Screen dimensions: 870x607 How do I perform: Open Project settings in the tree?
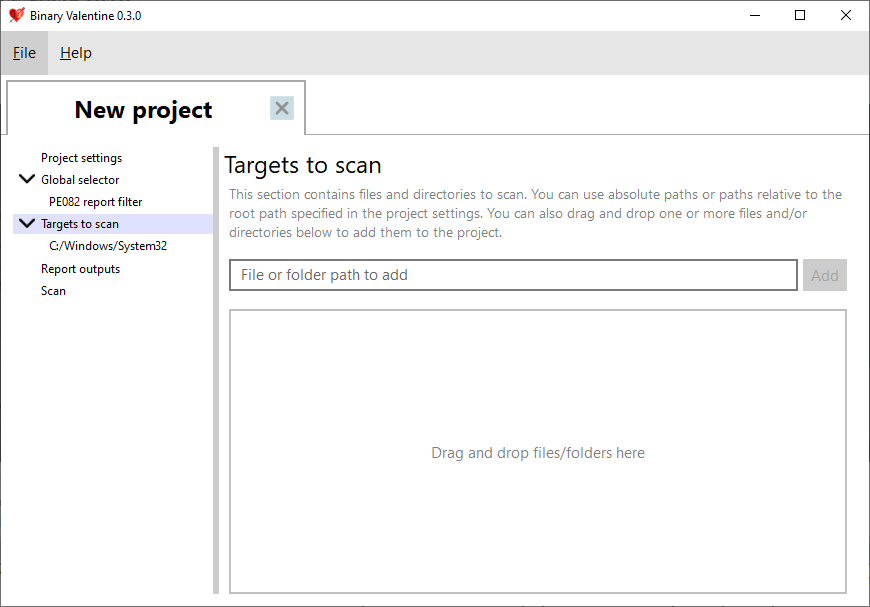82,158
